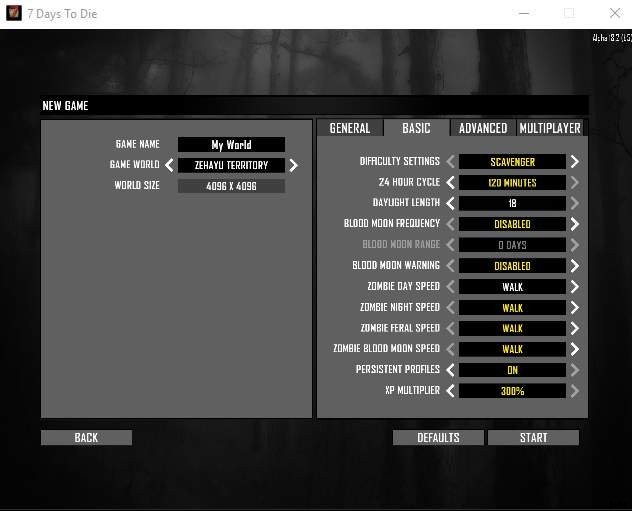
Task: Click Zombie Night Speed left arrow
Action: tap(450, 307)
